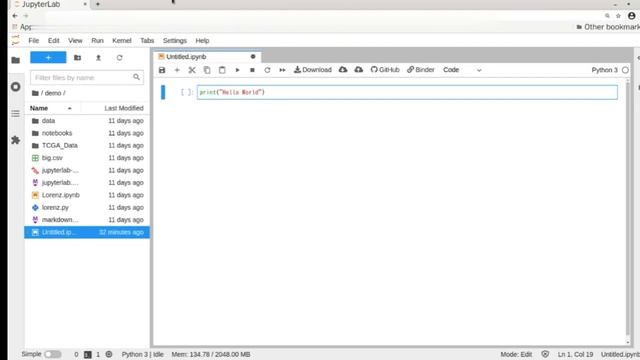The image size is (640, 360).
Task: Select the big.csv file
Action: [87, 158]
